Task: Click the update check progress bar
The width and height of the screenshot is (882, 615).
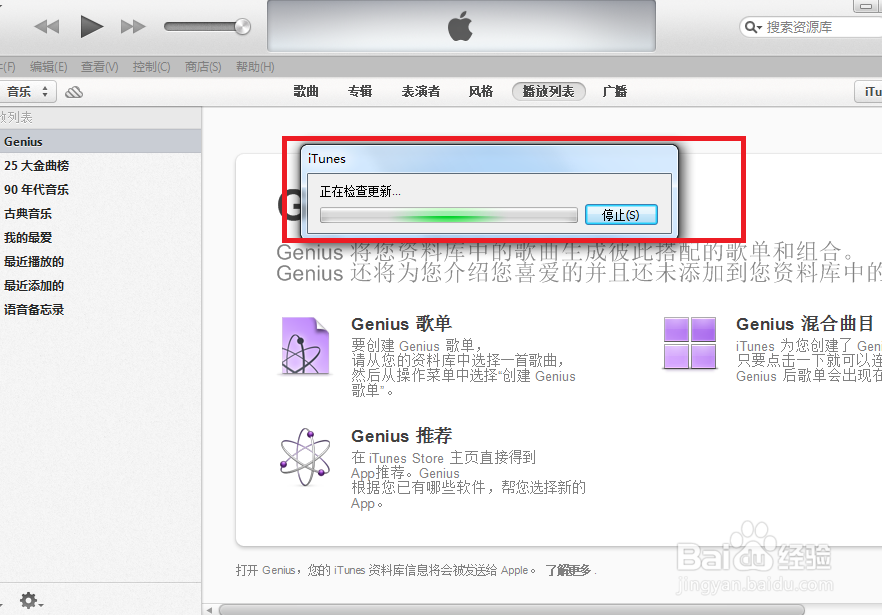Action: 449,216
